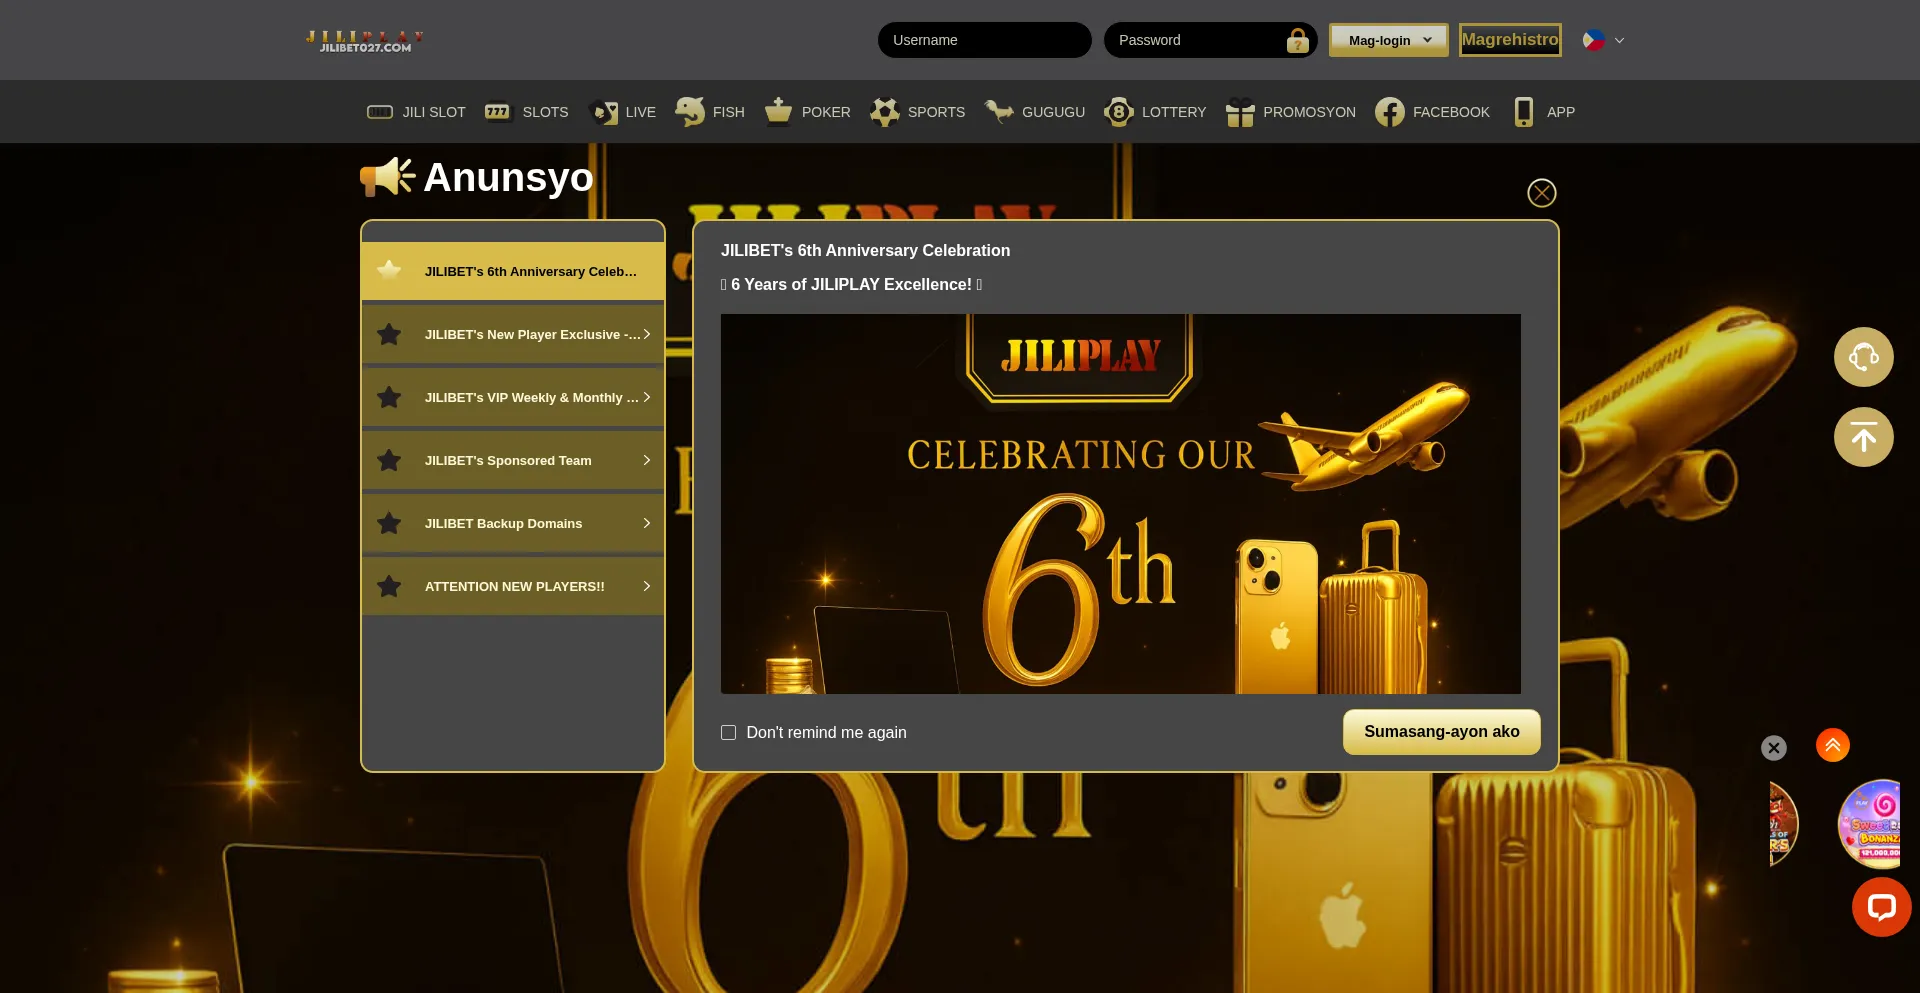Click the Sumasang-ayon ako button
Viewport: 1920px width, 993px height.
[x=1441, y=732]
